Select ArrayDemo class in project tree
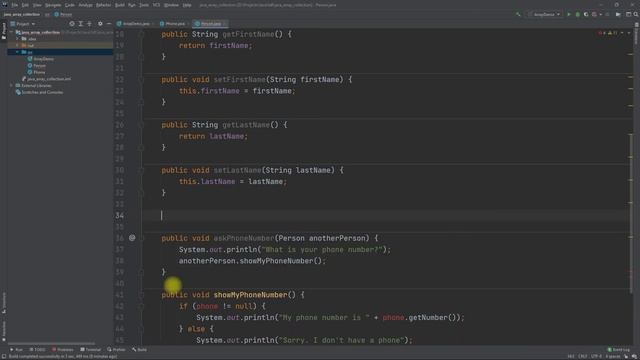 [43, 59]
